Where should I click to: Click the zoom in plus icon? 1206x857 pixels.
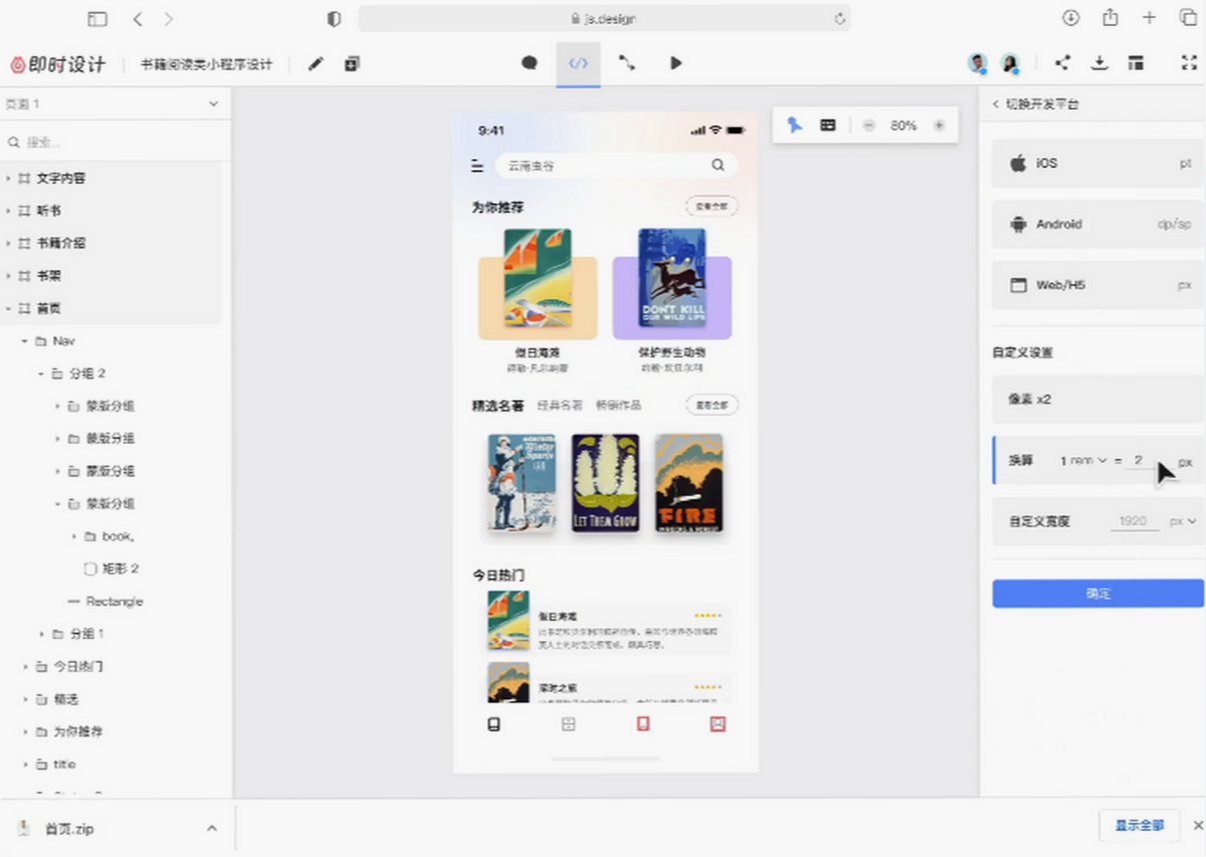(938, 125)
